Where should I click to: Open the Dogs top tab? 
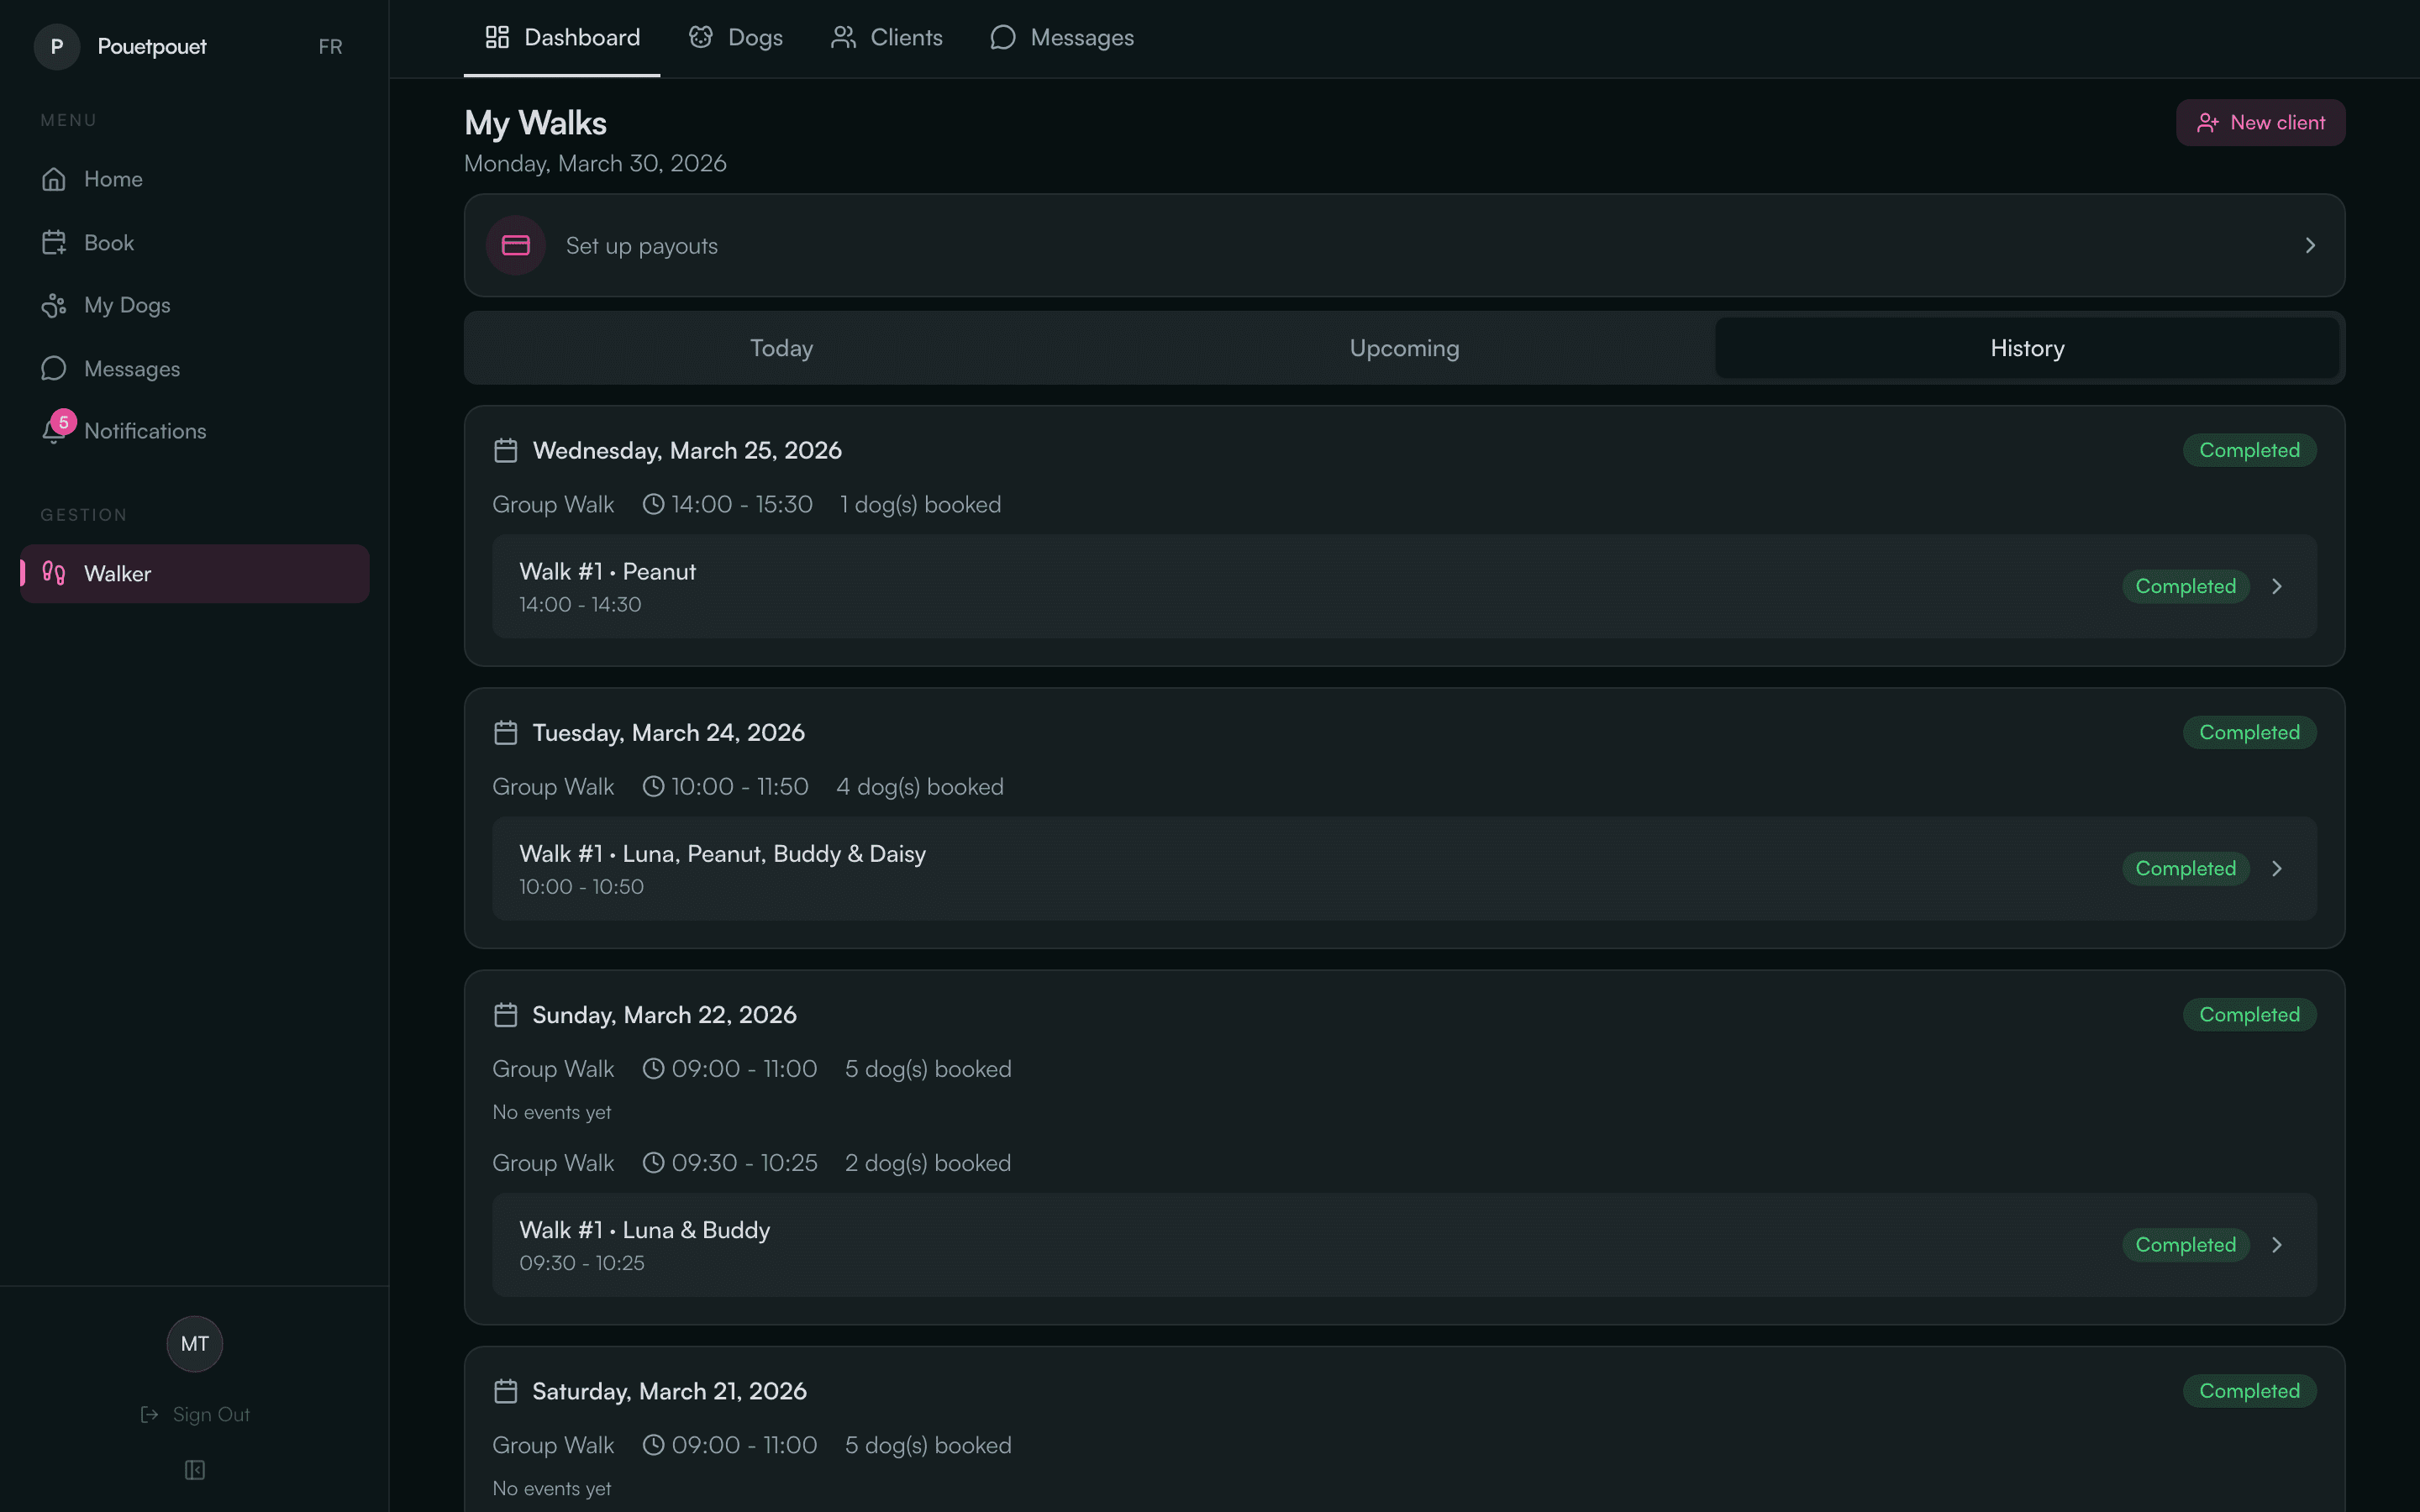point(736,38)
